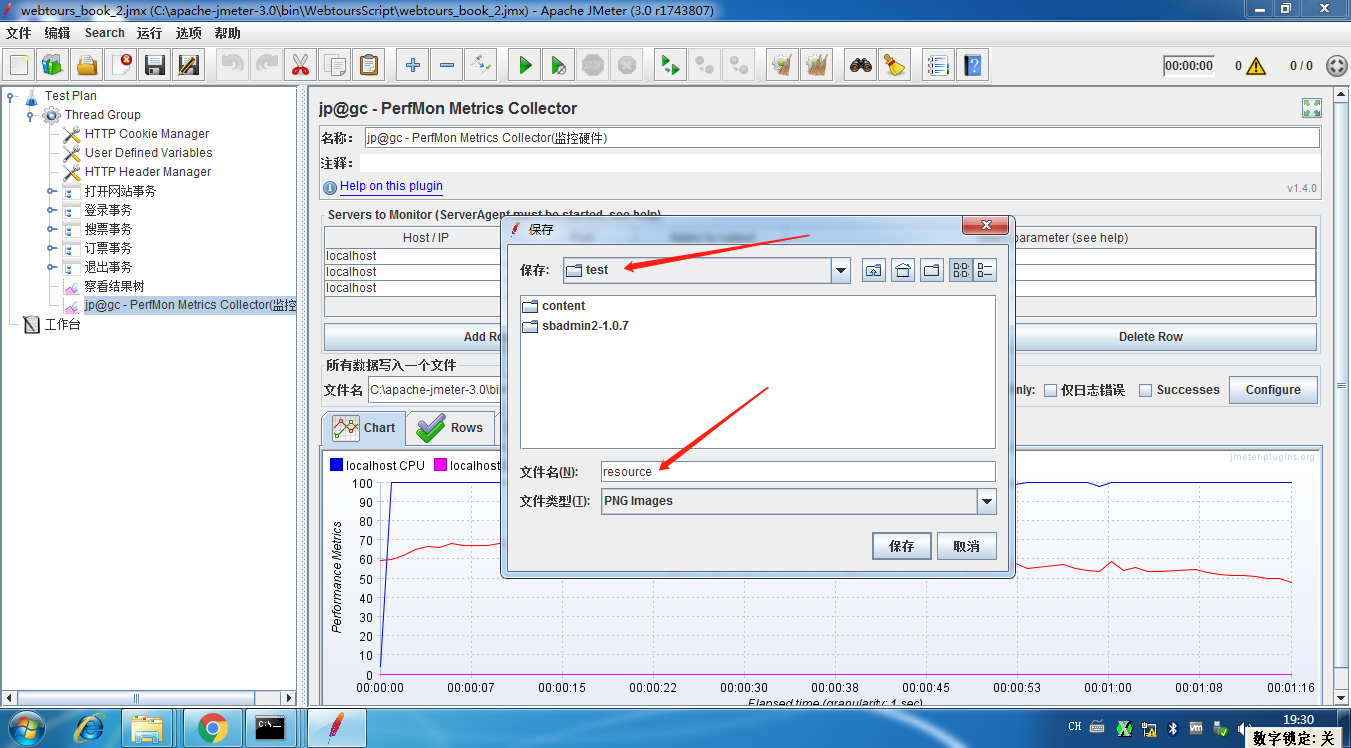This screenshot has height=748, width=1351.
Task: Click the Paste clipboard icon
Action: (369, 66)
